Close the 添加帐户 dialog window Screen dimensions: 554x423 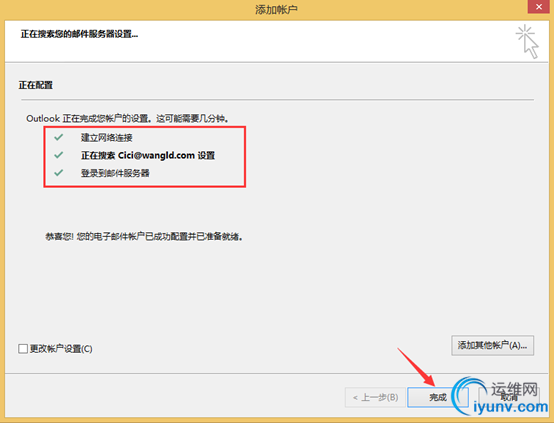[x=539, y=7]
